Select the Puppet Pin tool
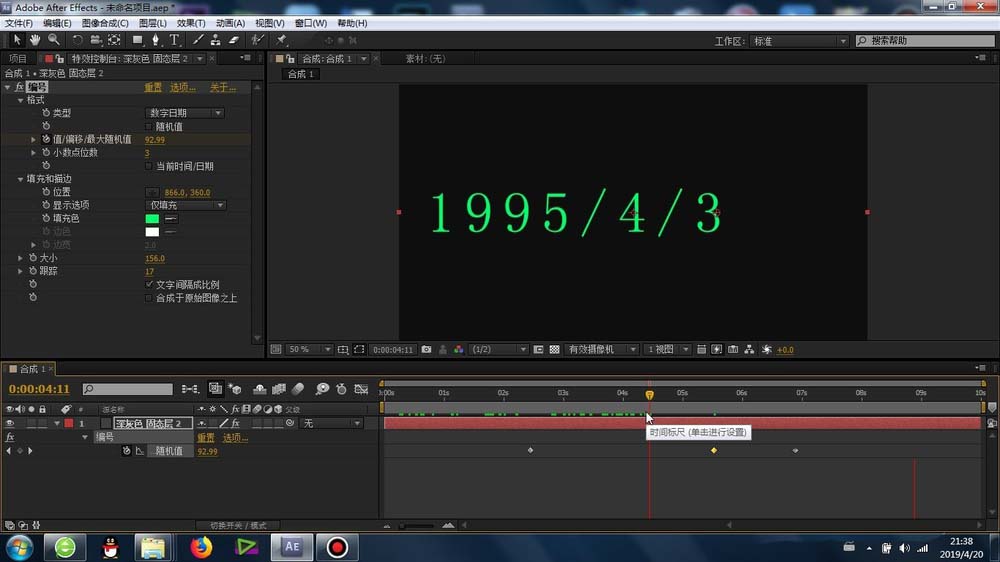 pyautogui.click(x=282, y=40)
